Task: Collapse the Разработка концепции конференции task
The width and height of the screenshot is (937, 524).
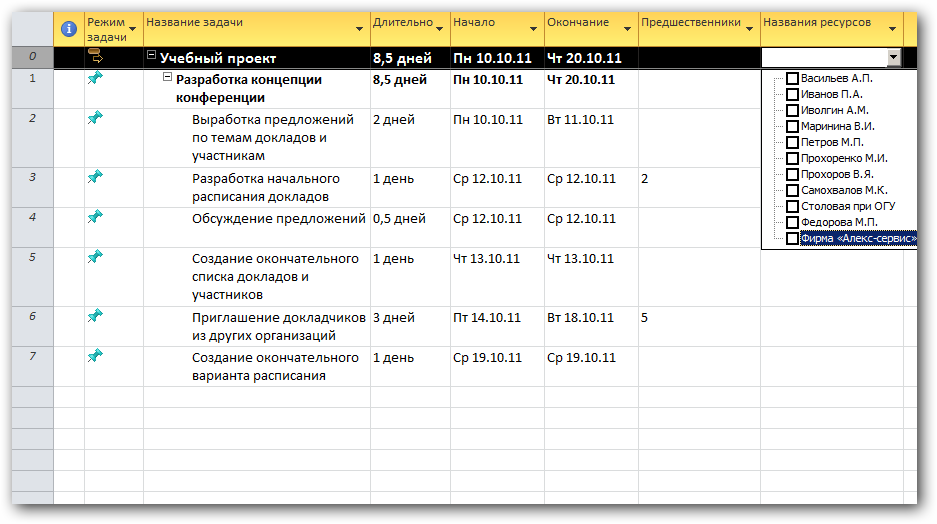Action: click(x=168, y=76)
